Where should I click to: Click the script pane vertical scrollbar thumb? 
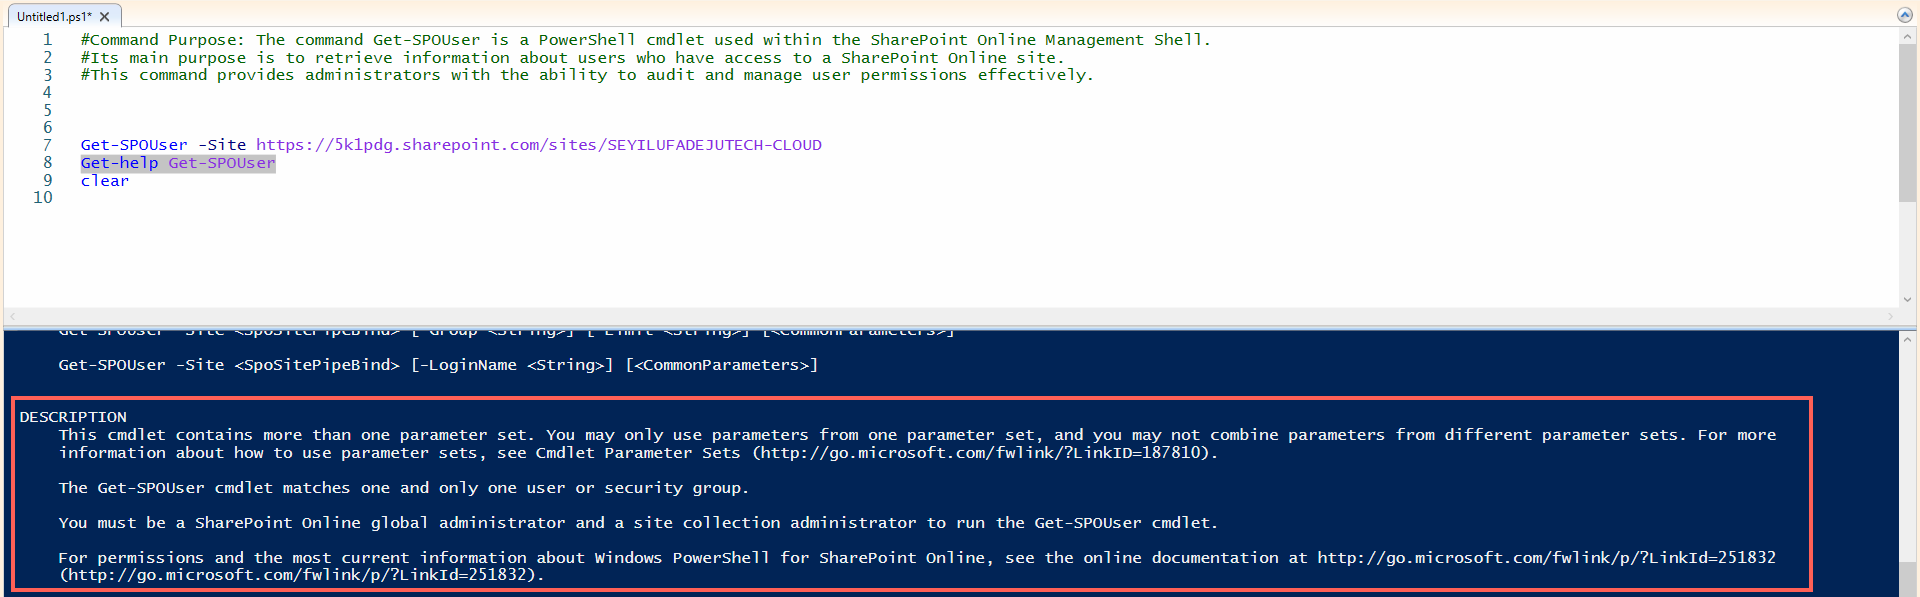pos(1907,123)
